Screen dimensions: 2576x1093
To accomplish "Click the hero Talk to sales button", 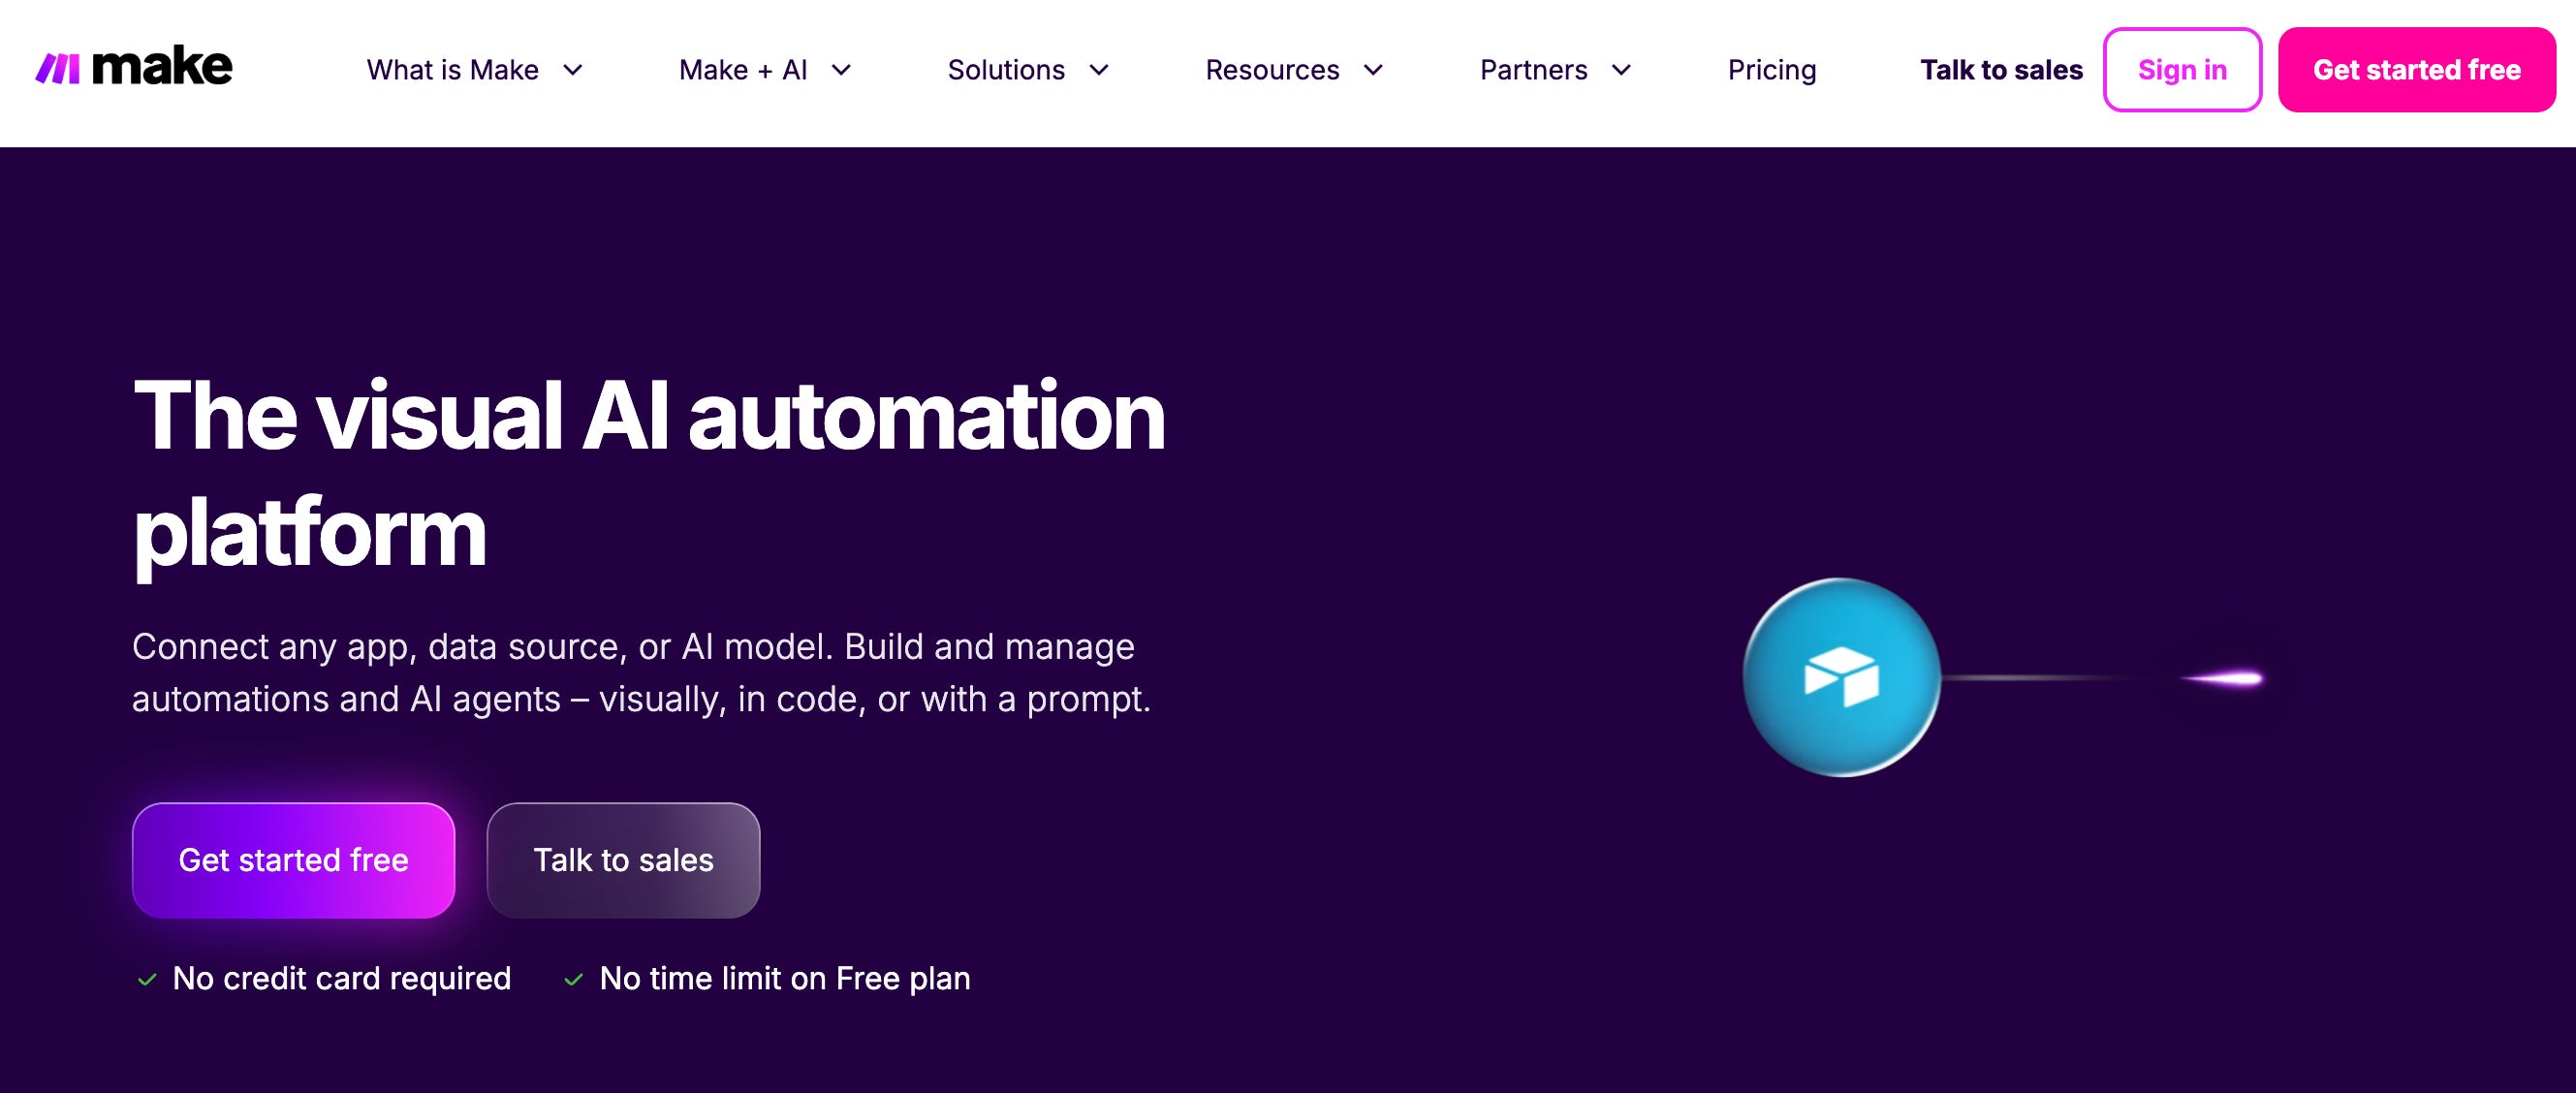I will [x=623, y=860].
